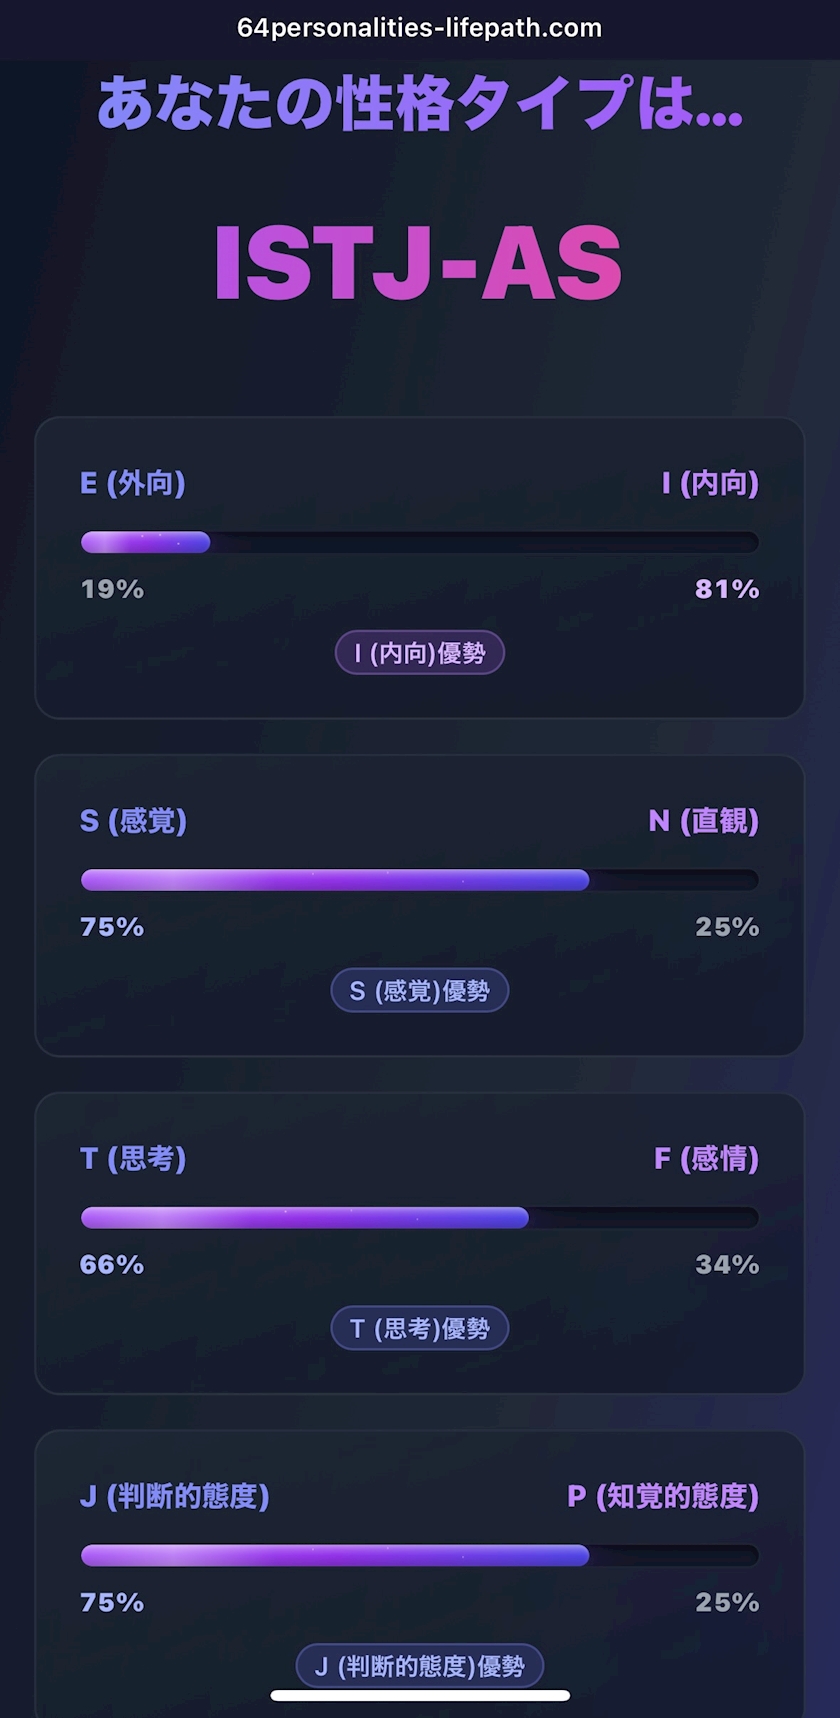Click the 81% introversion score
Image resolution: width=840 pixels, height=1718 pixels.
[x=727, y=589]
